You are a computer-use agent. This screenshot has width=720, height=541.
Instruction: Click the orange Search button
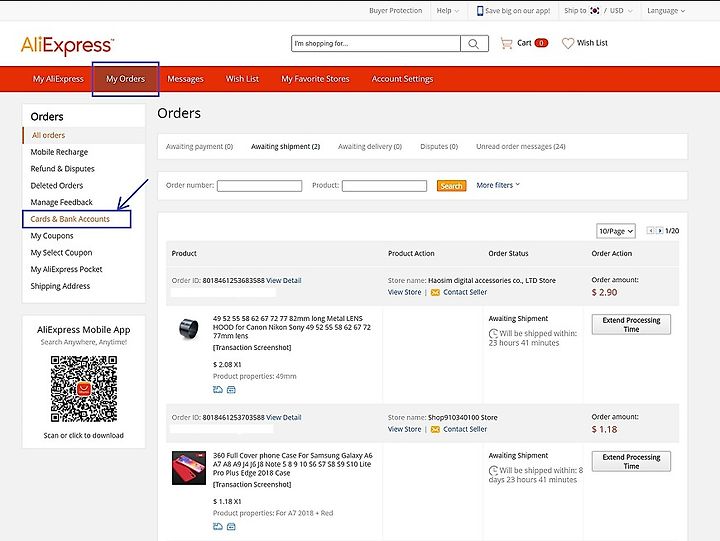point(451,186)
